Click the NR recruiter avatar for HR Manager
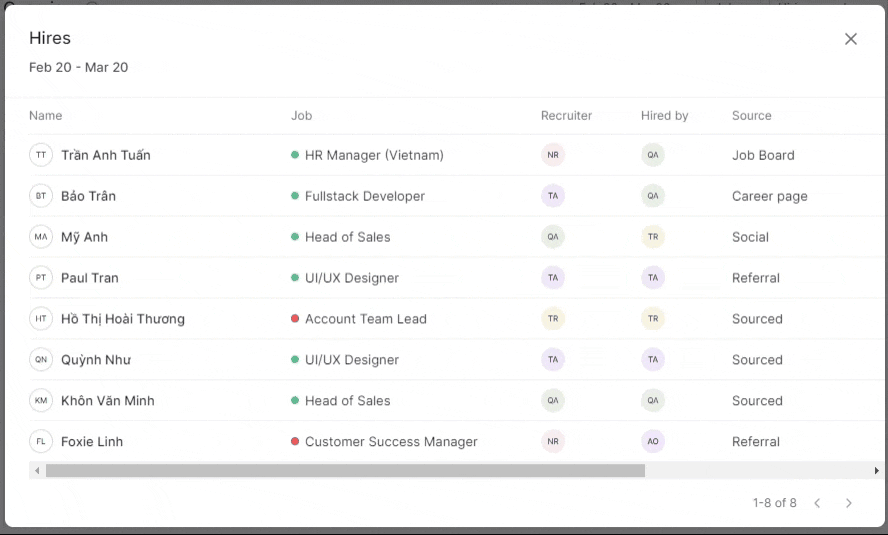Image resolution: width=888 pixels, height=535 pixels. (553, 155)
